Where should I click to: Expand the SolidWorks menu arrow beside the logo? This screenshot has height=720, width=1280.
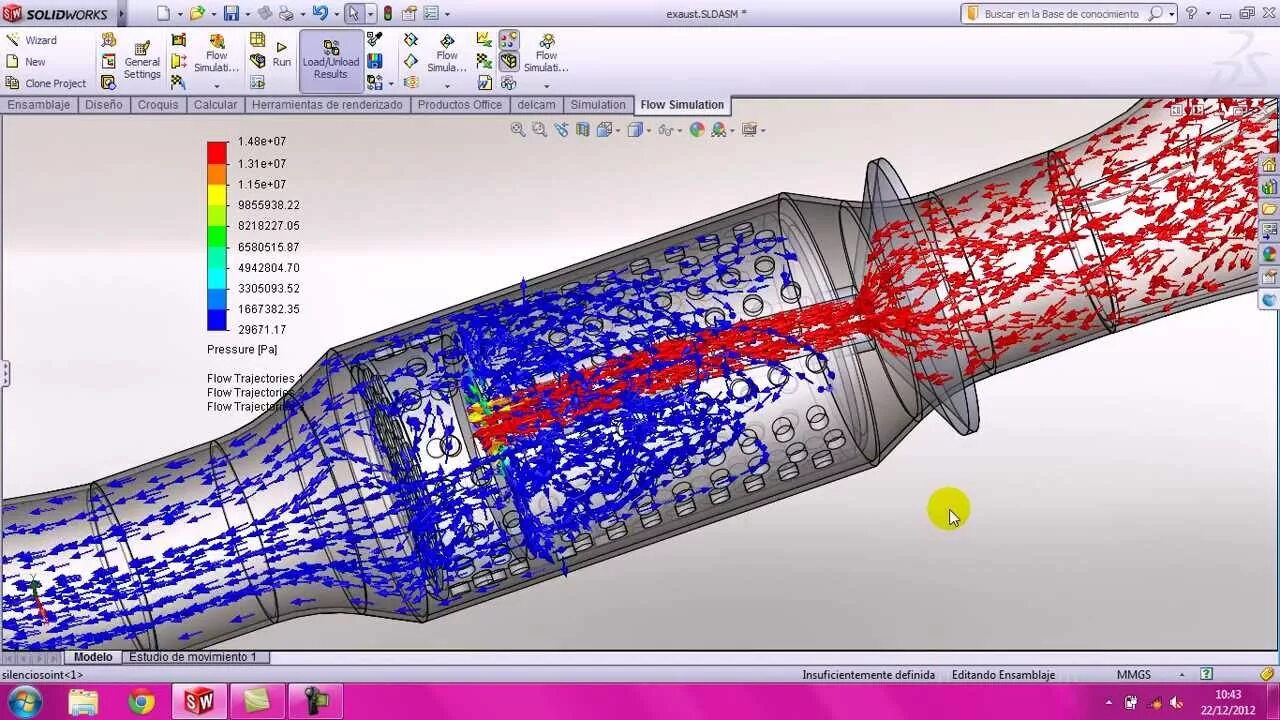(122, 14)
